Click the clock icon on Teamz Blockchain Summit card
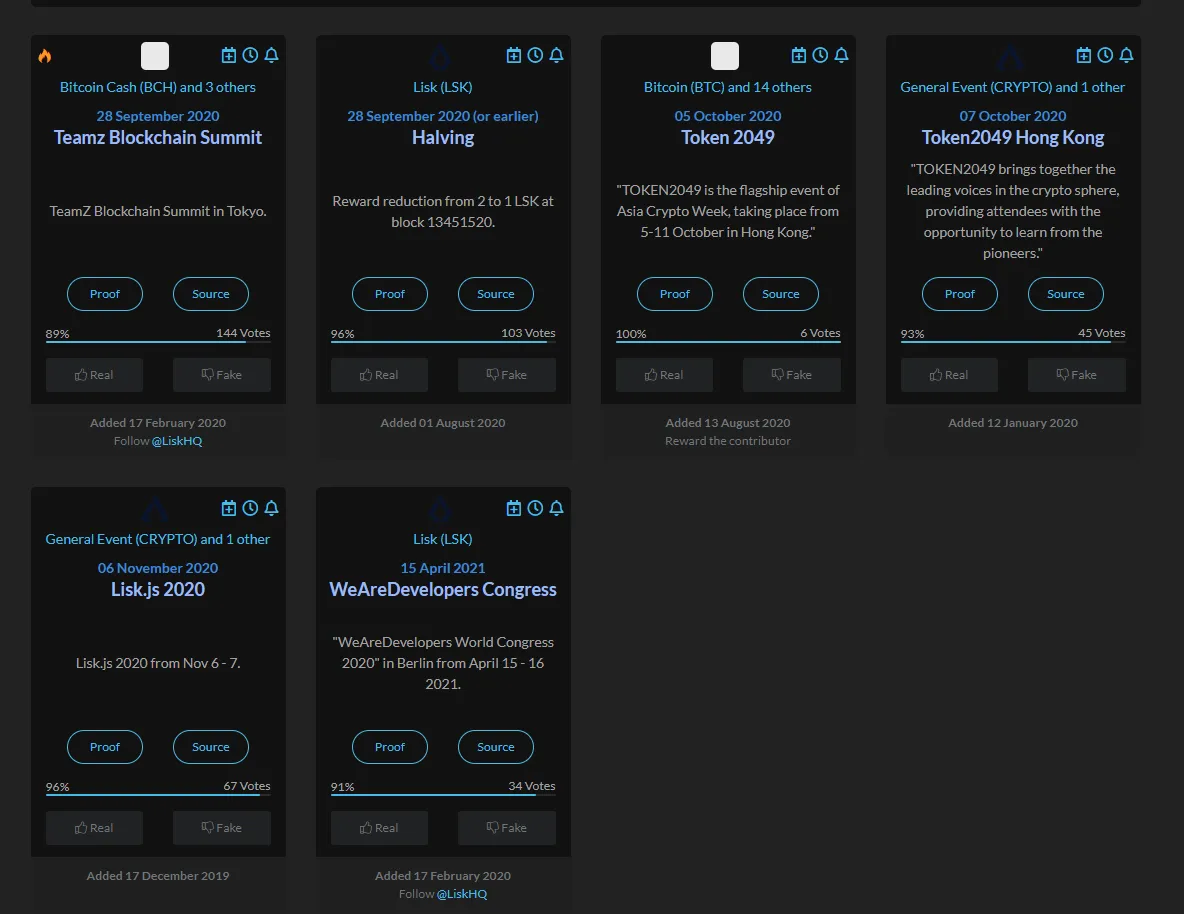 (250, 55)
